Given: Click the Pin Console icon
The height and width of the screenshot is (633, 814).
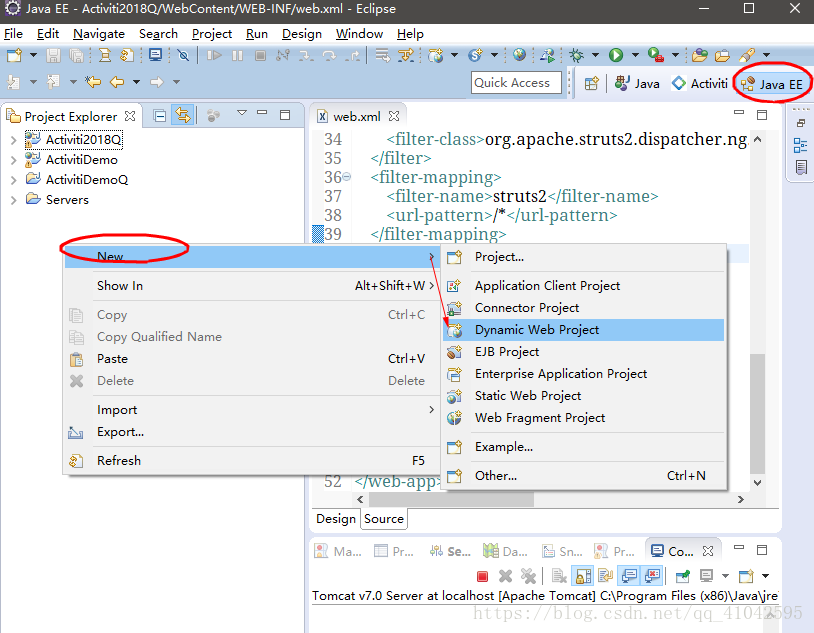Looking at the screenshot, I should coord(683,576).
